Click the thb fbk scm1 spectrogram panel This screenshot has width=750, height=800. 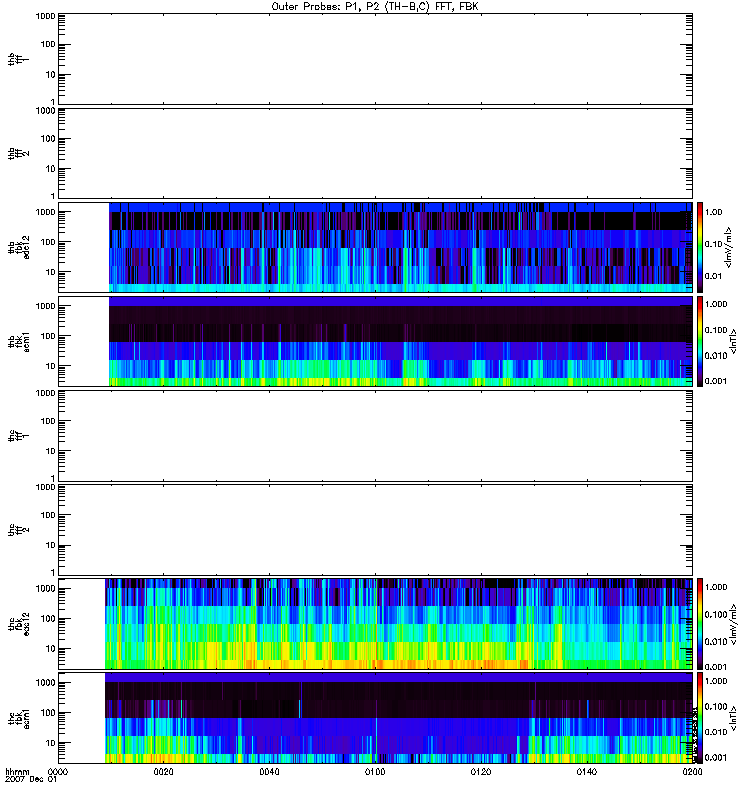(x=376, y=341)
